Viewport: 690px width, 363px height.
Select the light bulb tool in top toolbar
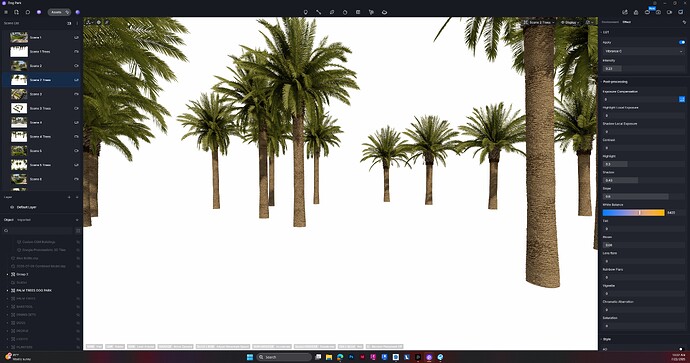[305, 12]
